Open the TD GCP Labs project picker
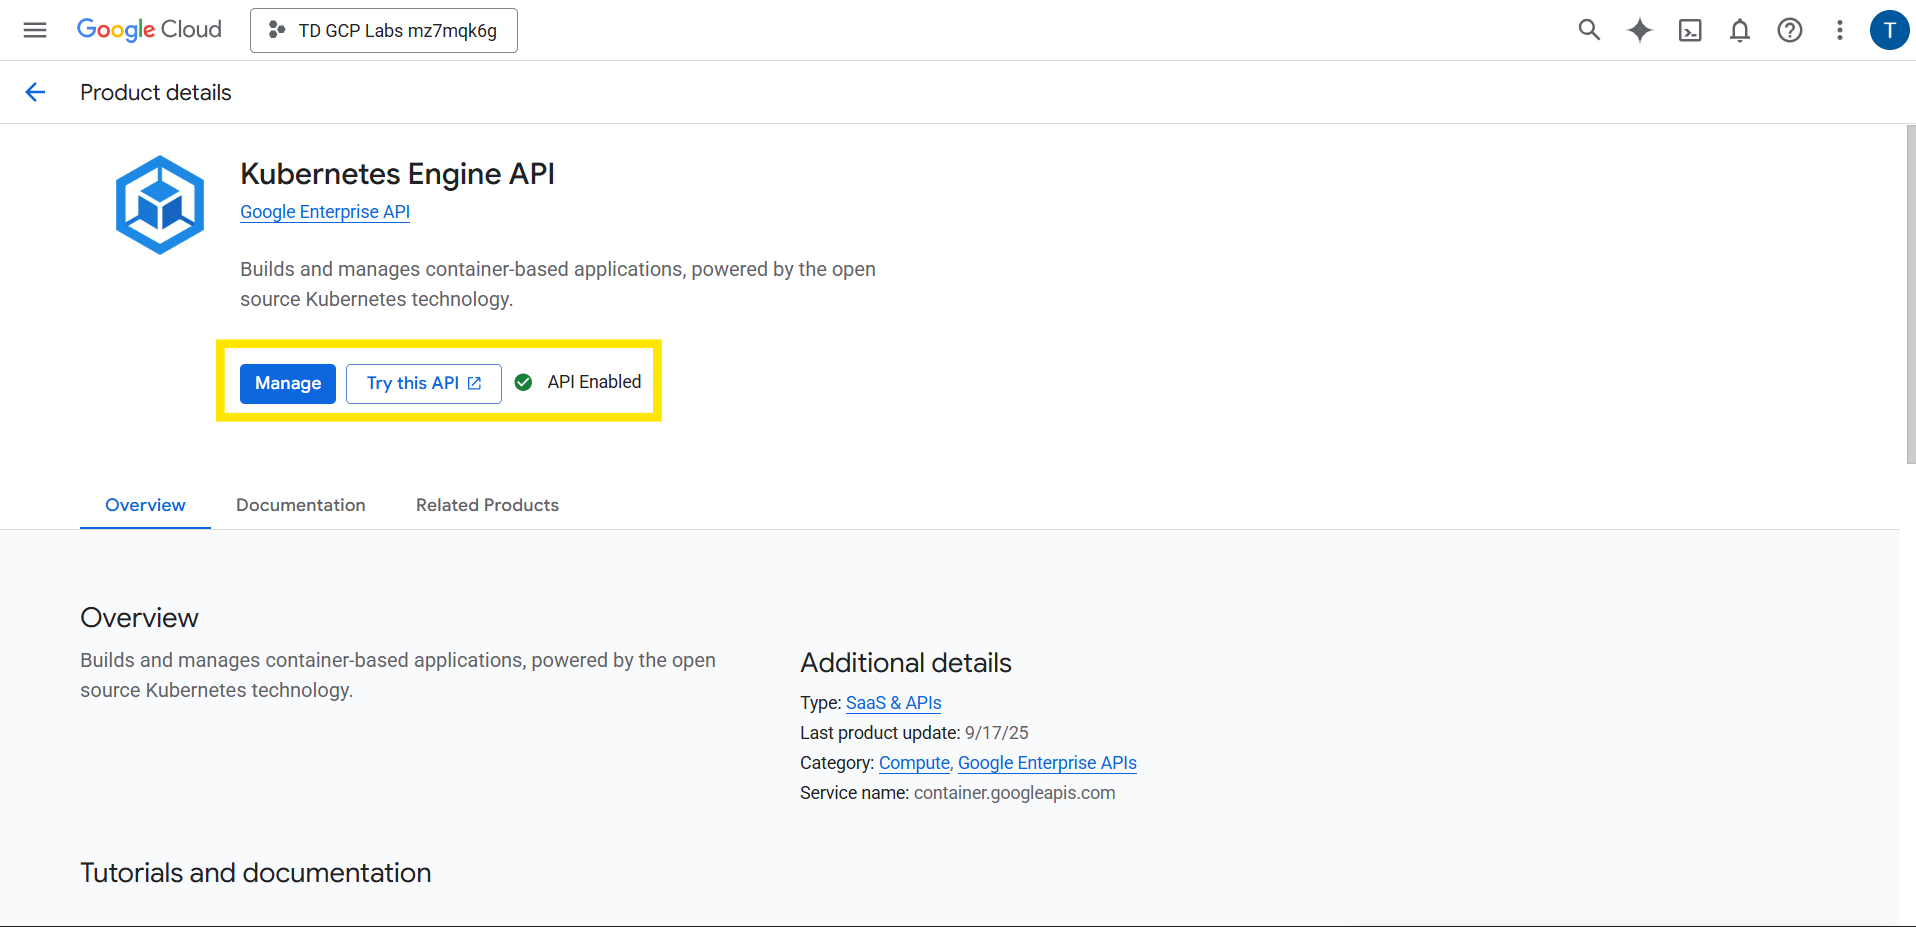 tap(384, 30)
